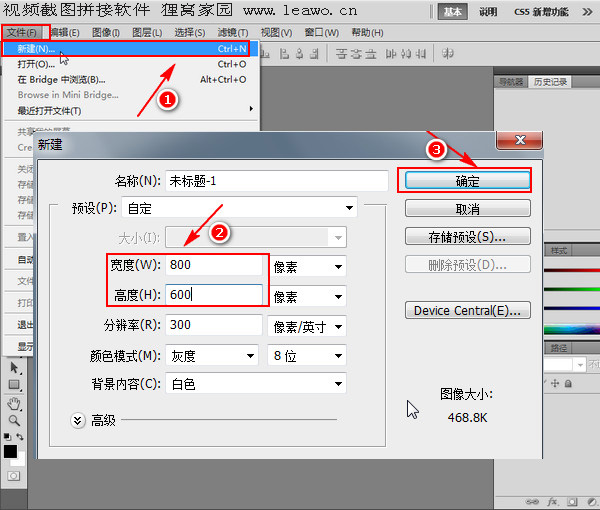Select the Hand tool

click(x=14, y=404)
